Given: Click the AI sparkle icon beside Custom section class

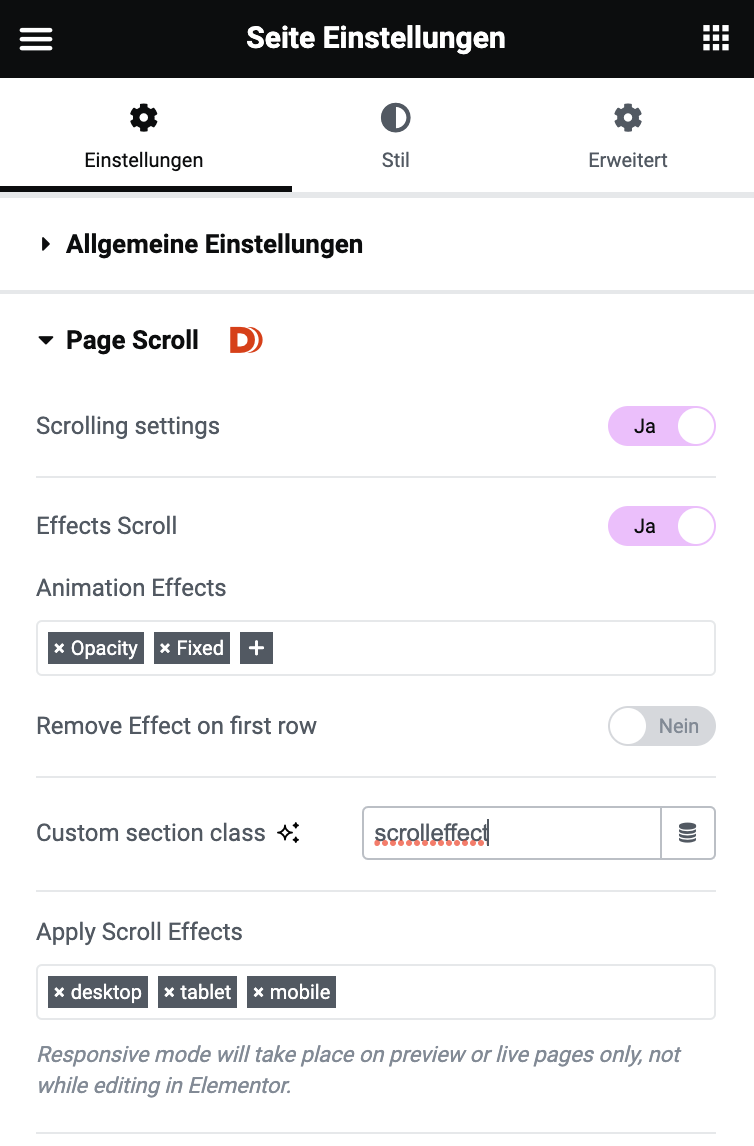Looking at the screenshot, I should [x=289, y=832].
